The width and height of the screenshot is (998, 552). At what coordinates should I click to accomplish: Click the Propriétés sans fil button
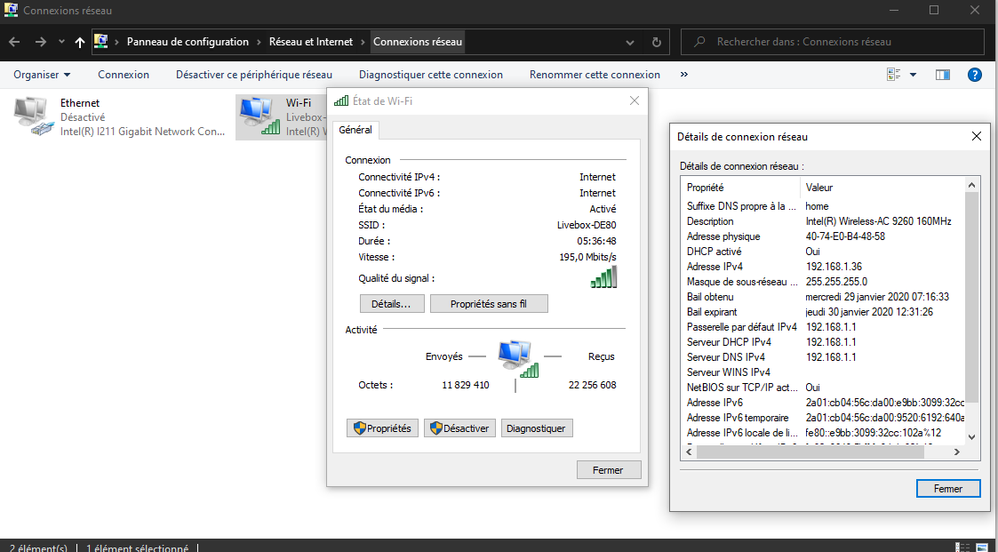pos(489,304)
